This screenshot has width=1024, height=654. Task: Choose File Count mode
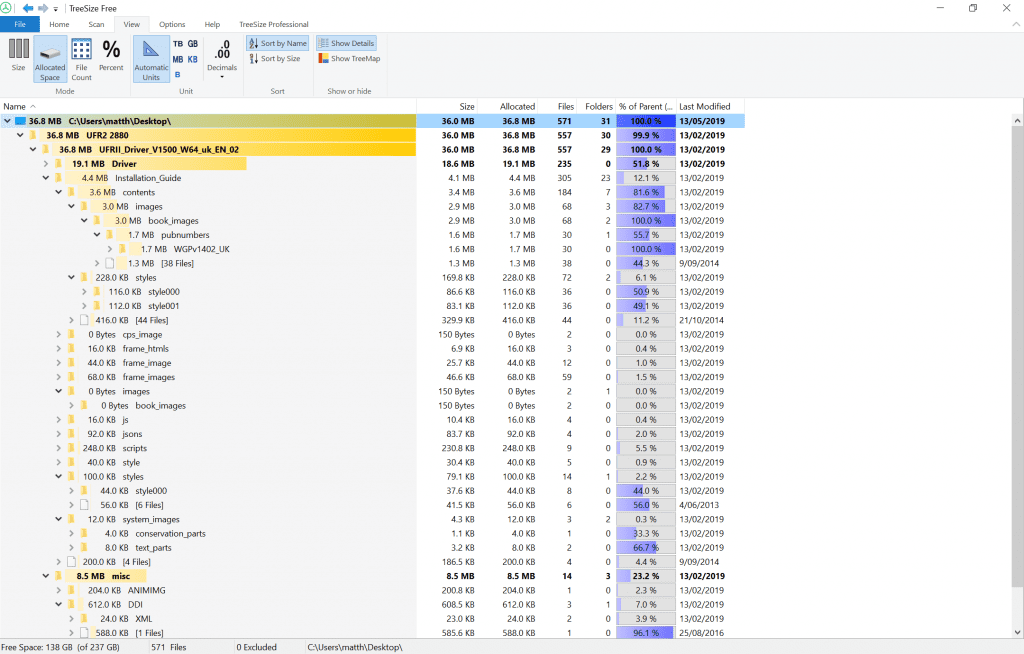click(x=82, y=59)
